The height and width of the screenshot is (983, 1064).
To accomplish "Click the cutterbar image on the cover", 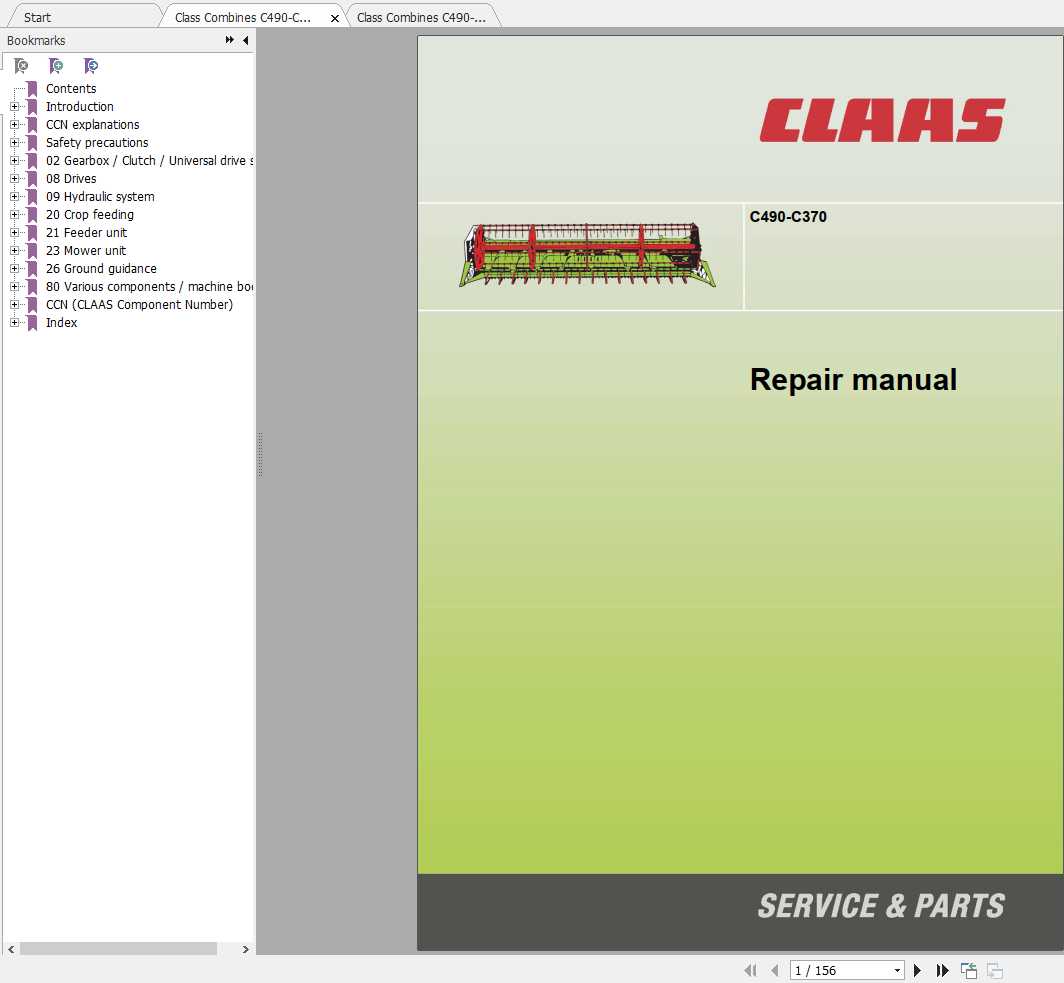I will (587, 256).
